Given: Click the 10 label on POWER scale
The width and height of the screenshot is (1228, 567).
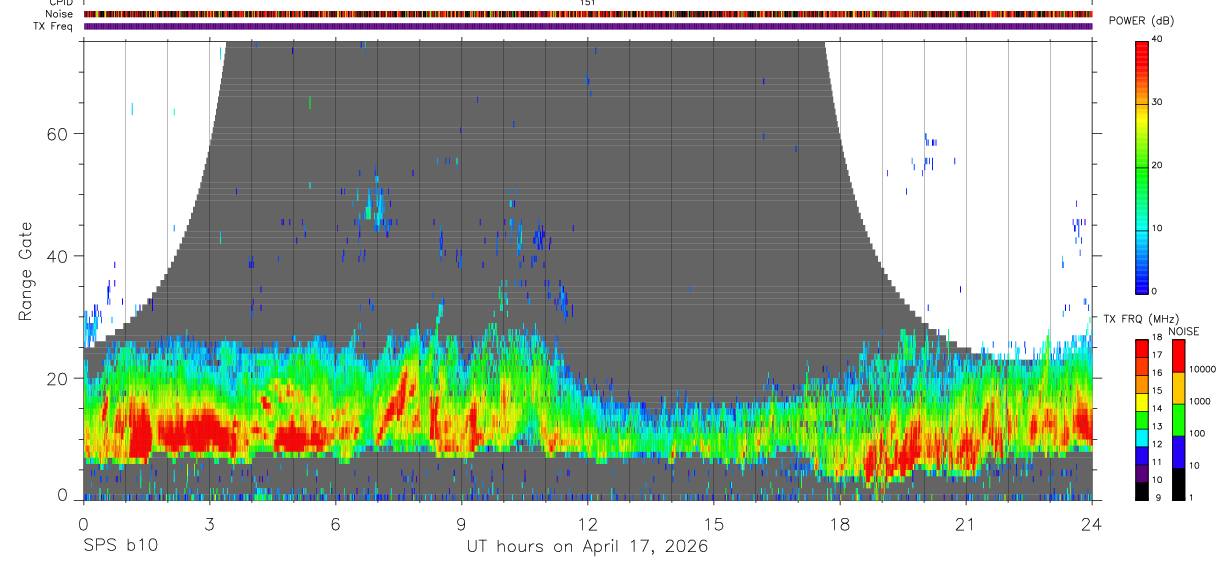Looking at the screenshot, I should (x=1157, y=228).
